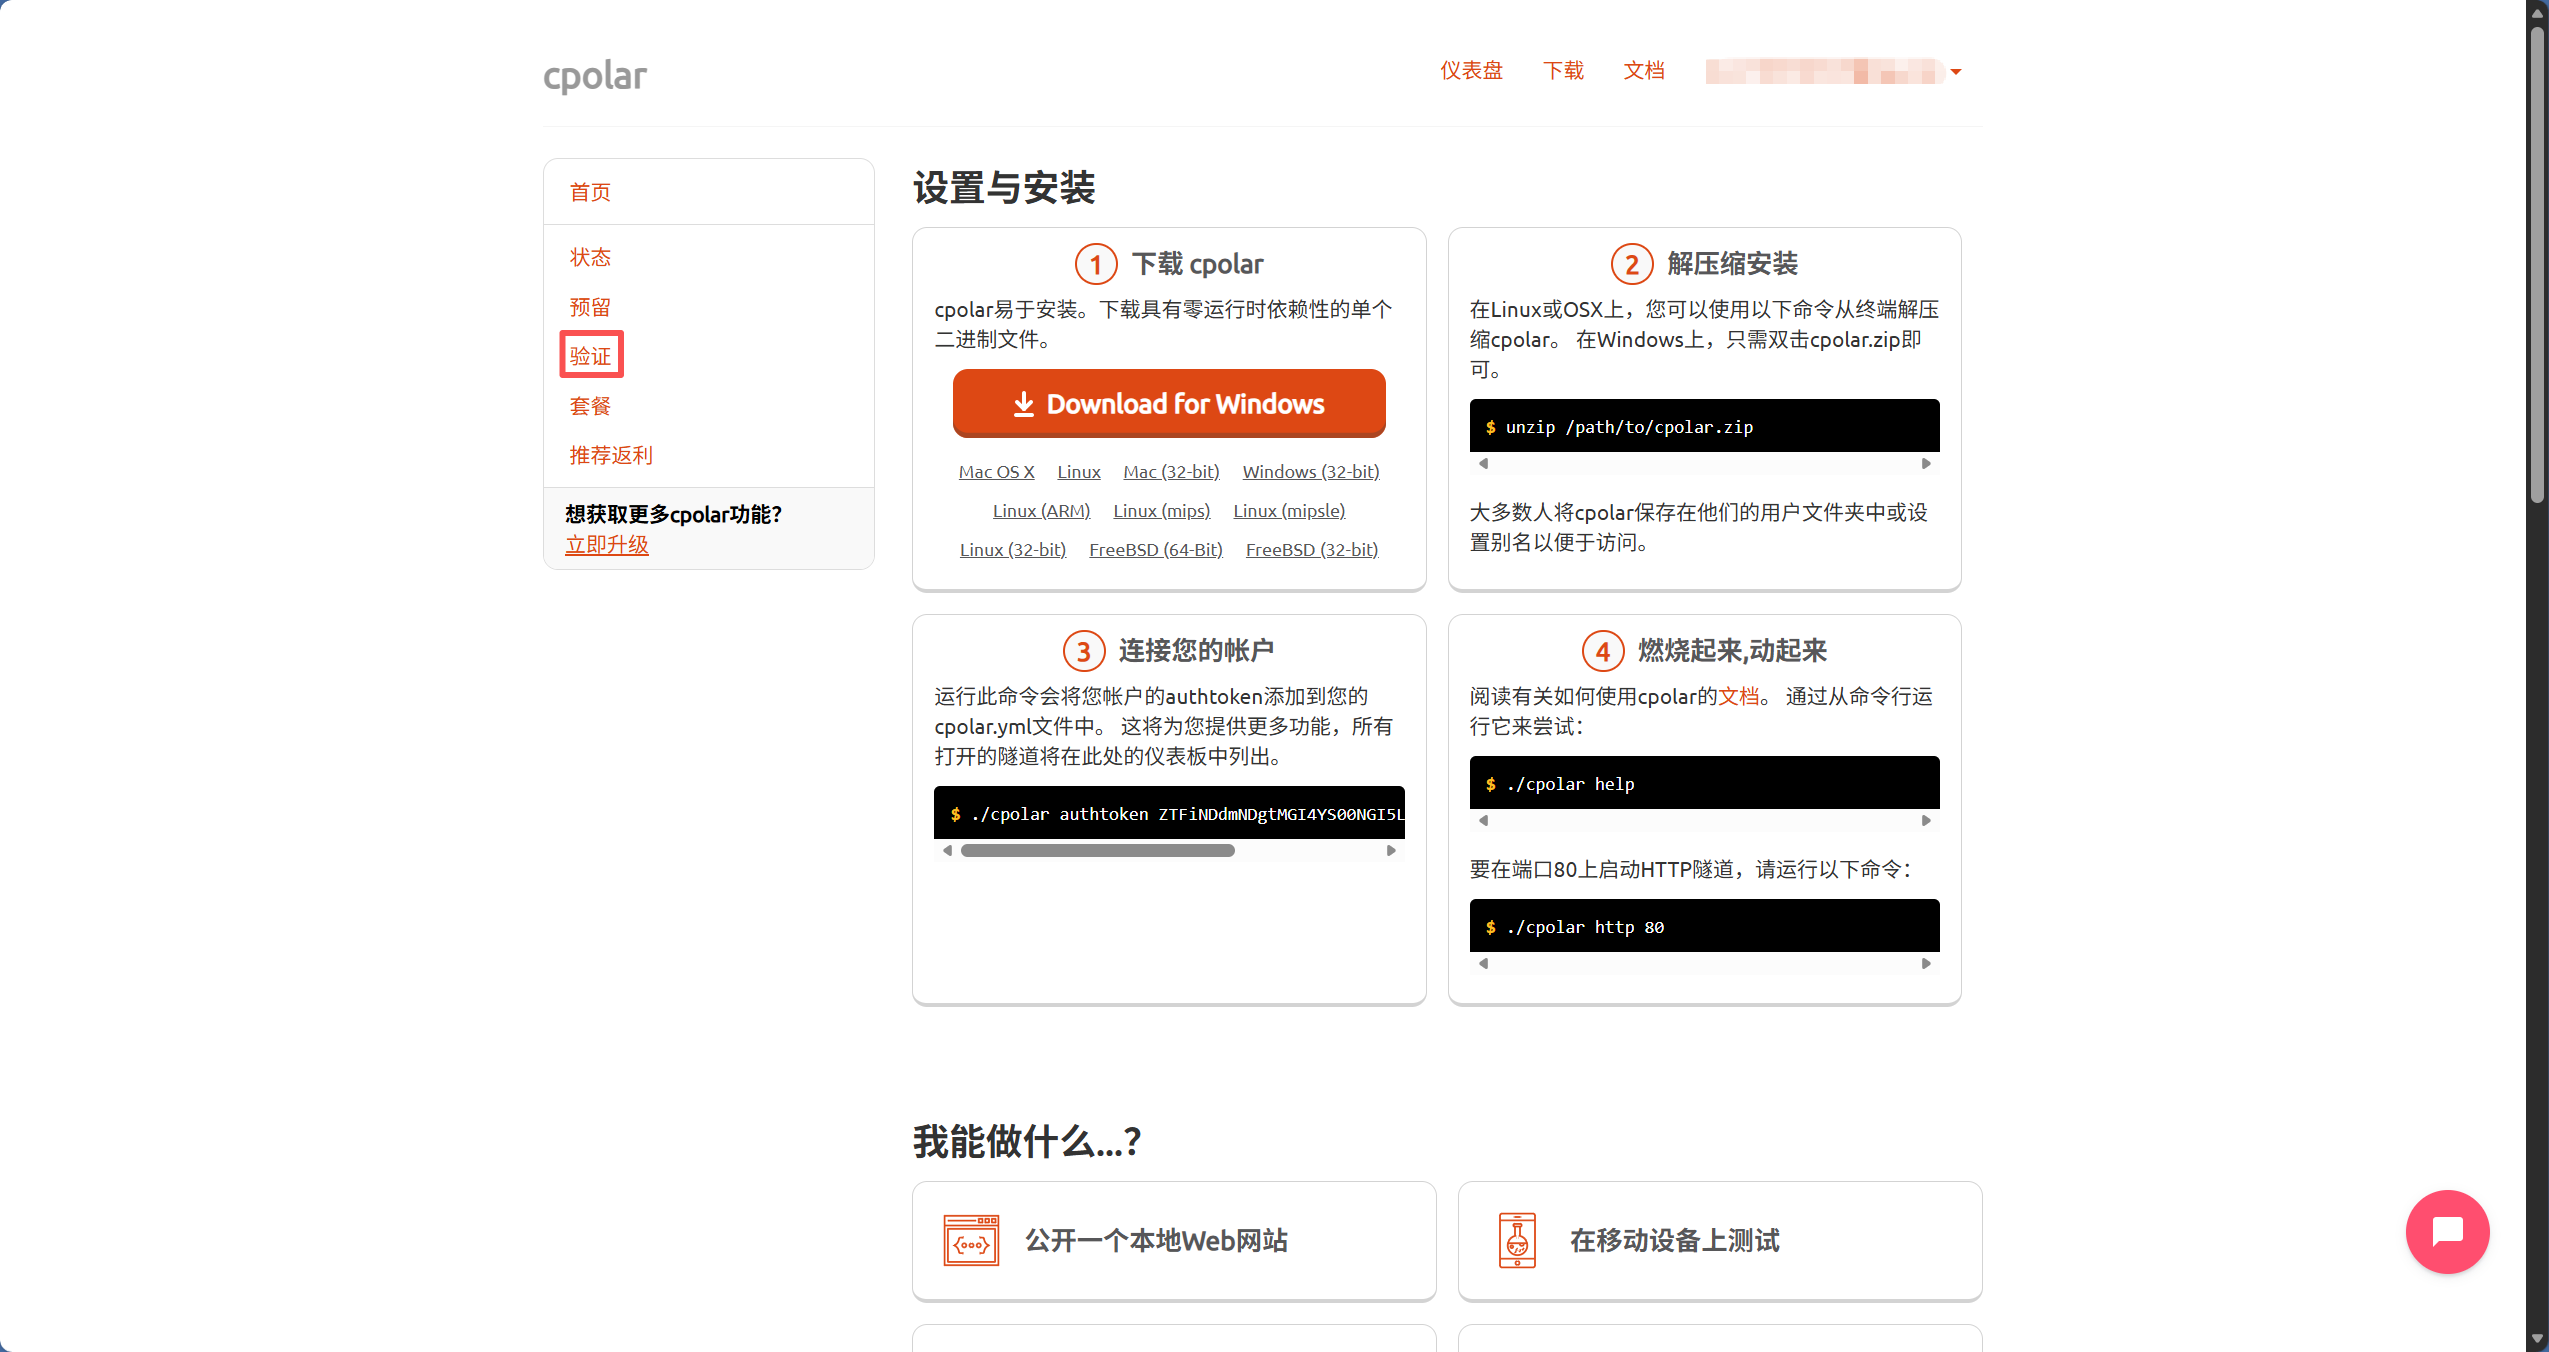Click the authtoken command horizontal scrollbar thumb

coord(1097,851)
